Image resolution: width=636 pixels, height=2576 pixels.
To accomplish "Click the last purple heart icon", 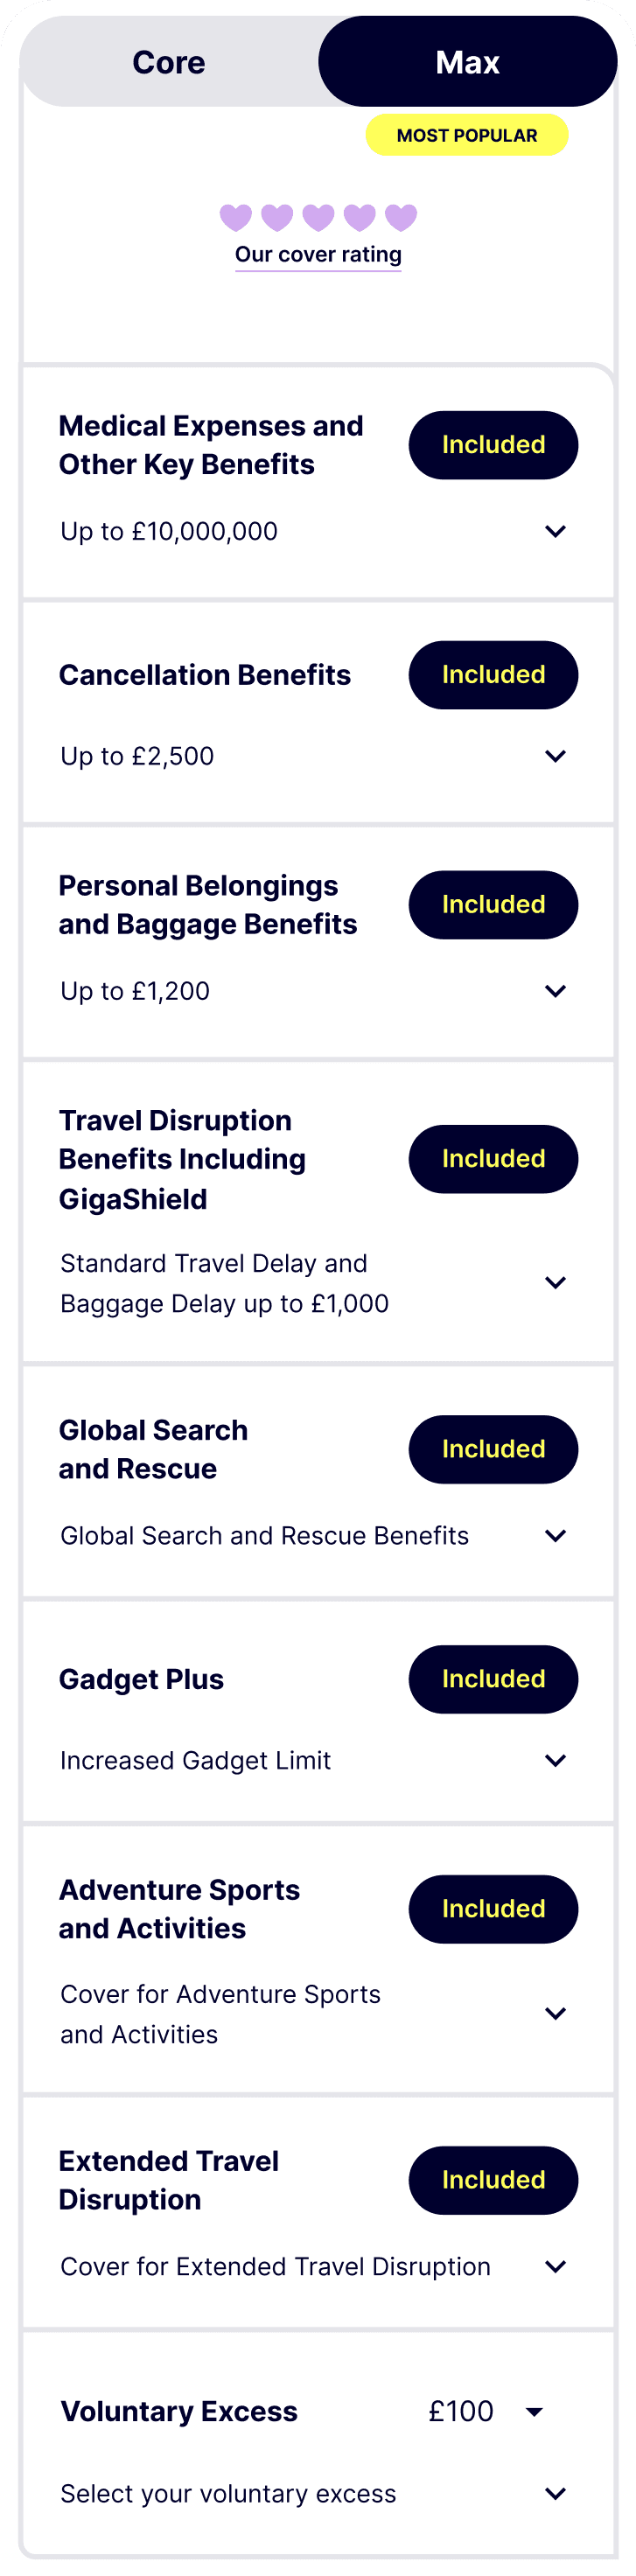I will click(x=400, y=215).
